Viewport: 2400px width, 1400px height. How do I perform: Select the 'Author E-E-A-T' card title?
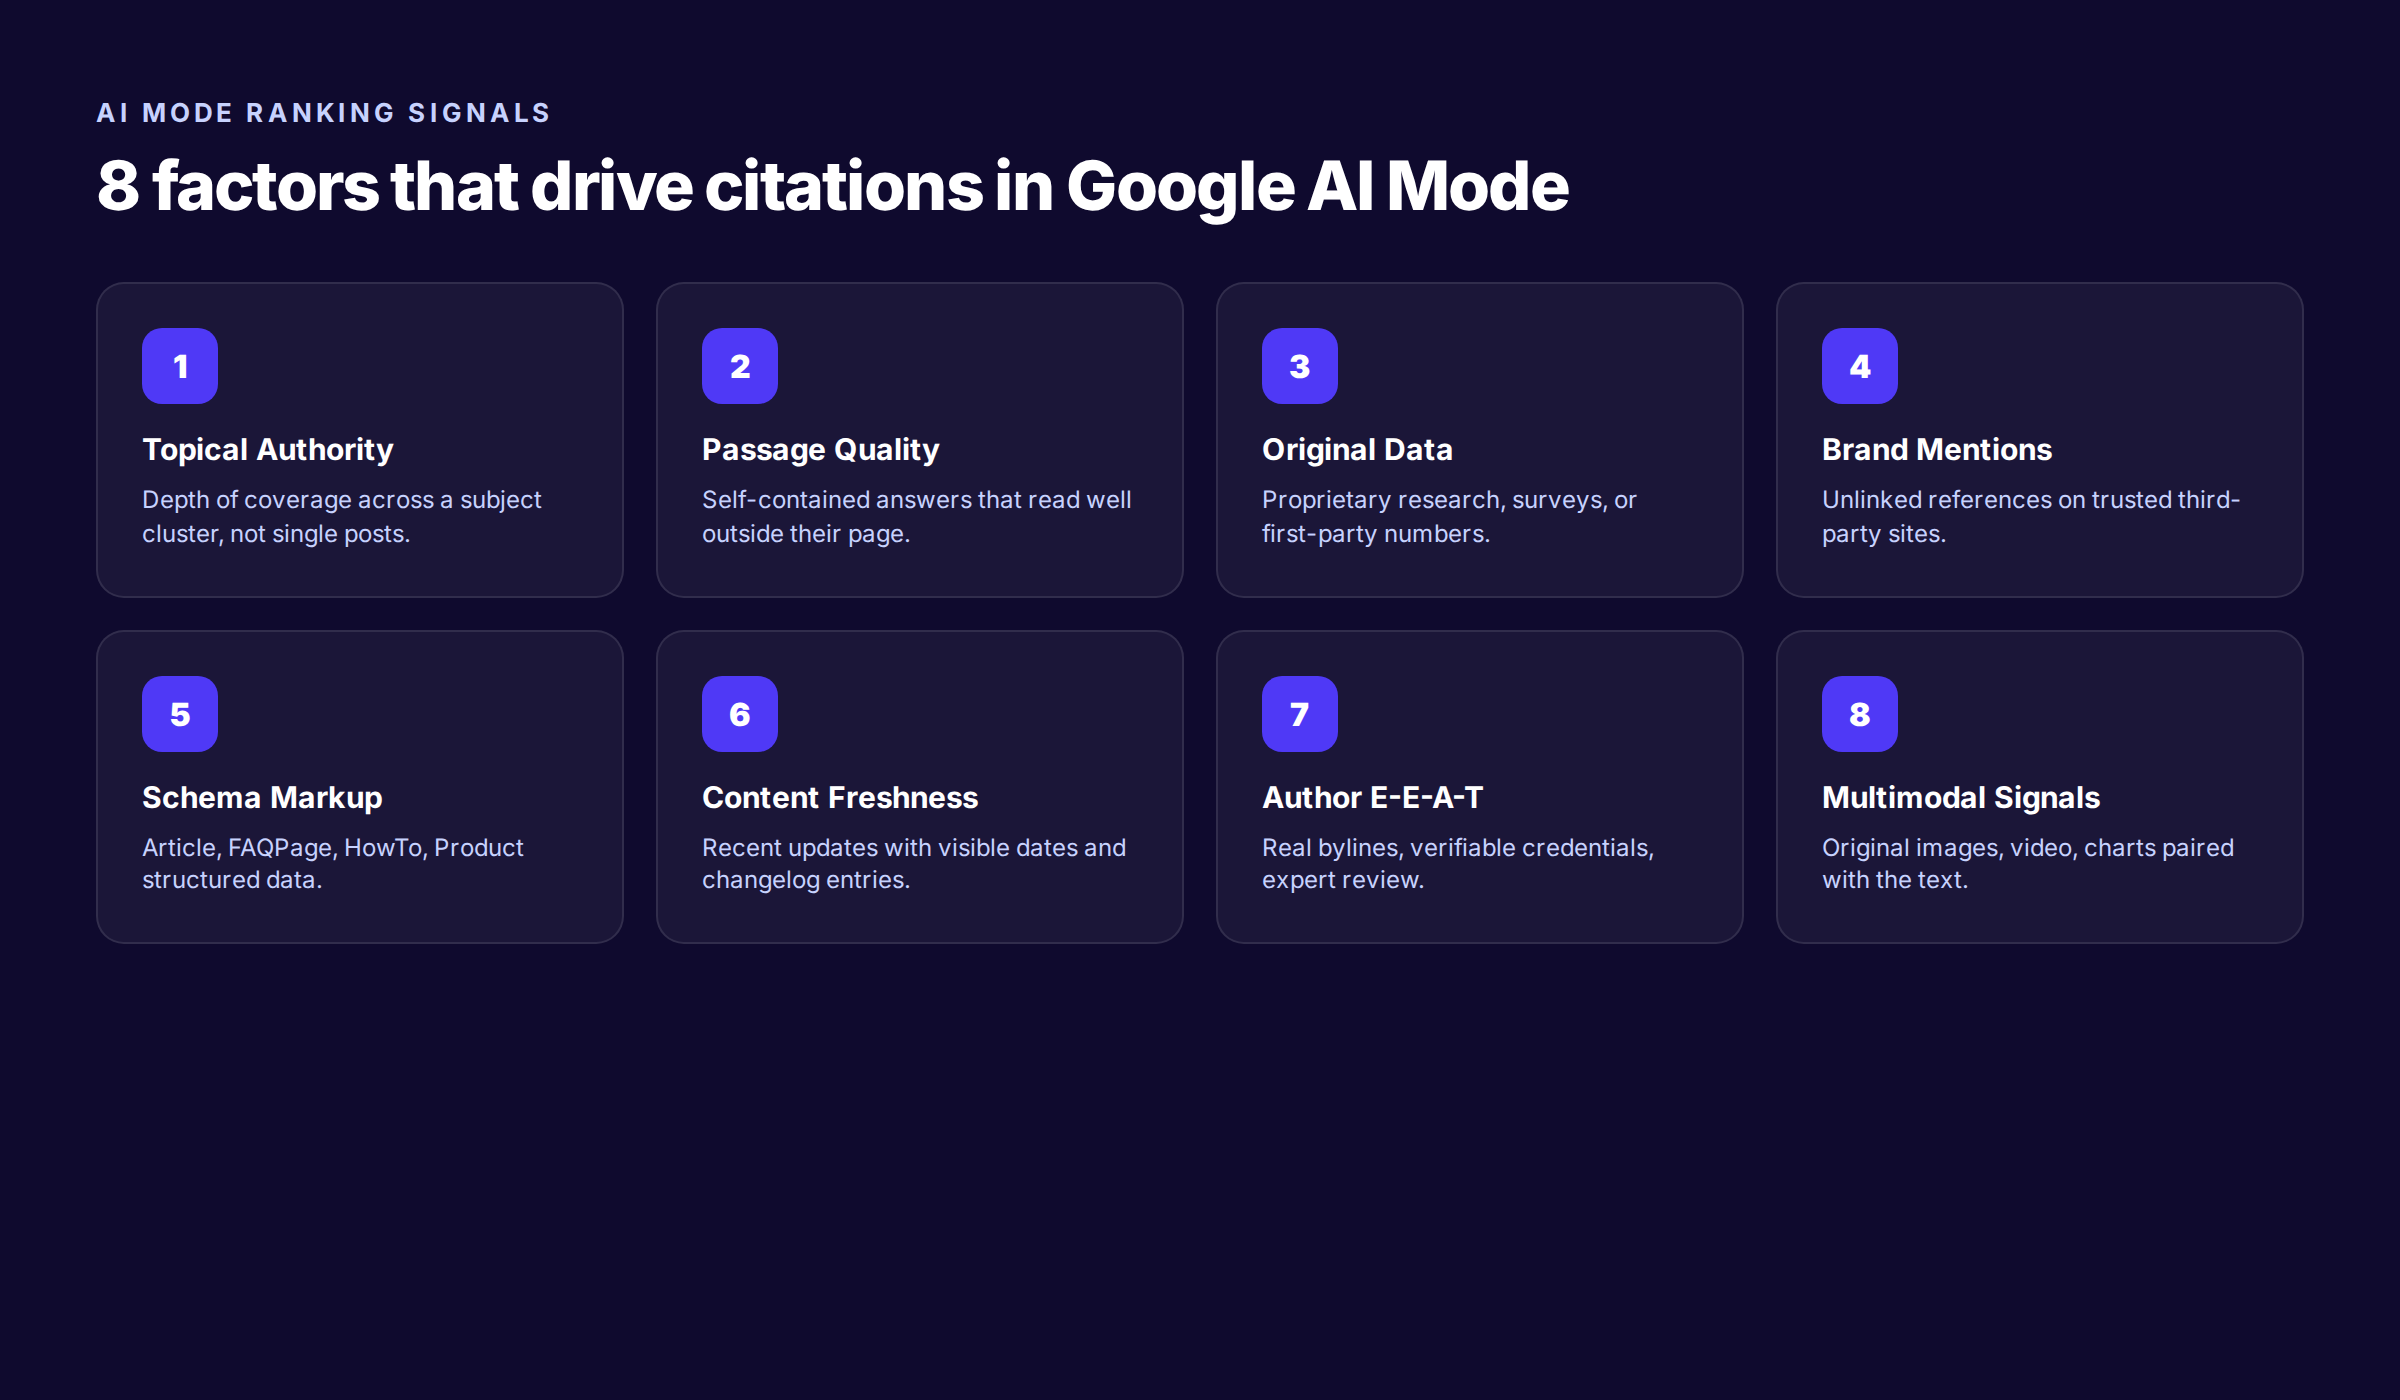point(1373,798)
